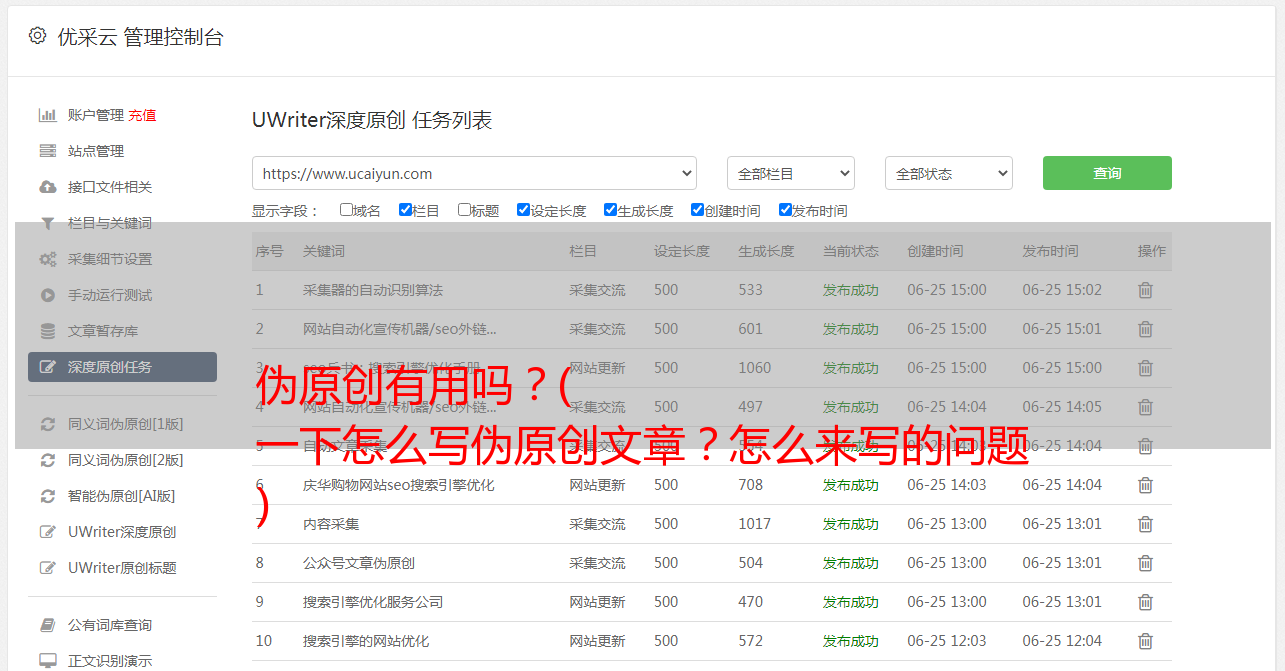This screenshot has height=671, width=1285.
Task: Click the play icon for 手动运行测试
Action: click(48, 295)
